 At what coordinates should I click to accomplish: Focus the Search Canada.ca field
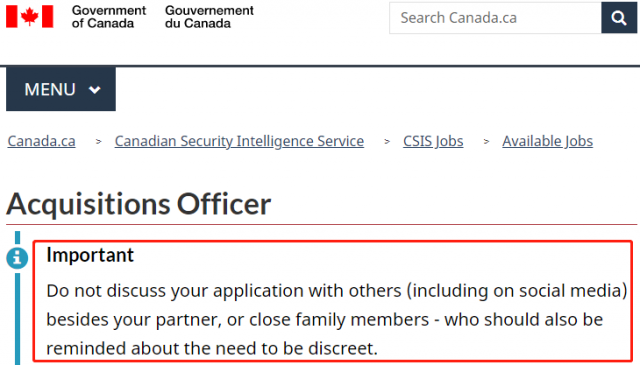click(495, 18)
